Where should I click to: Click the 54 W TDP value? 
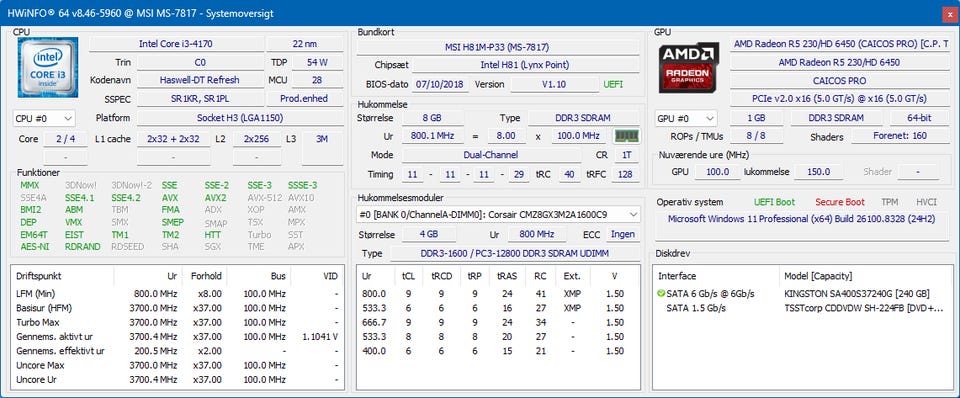317,62
